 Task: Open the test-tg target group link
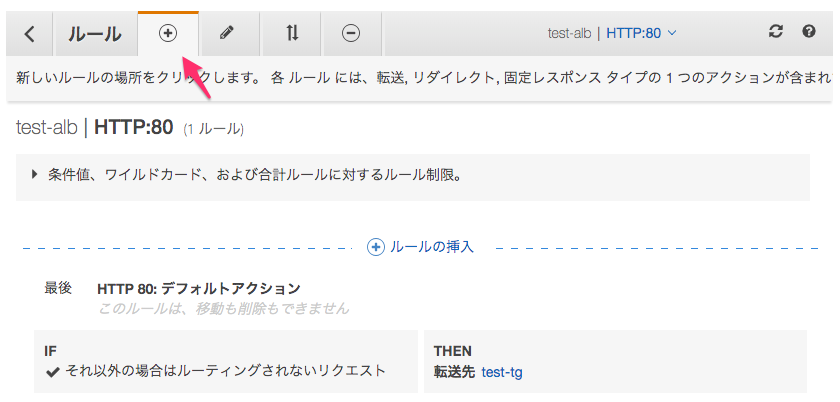point(502,372)
